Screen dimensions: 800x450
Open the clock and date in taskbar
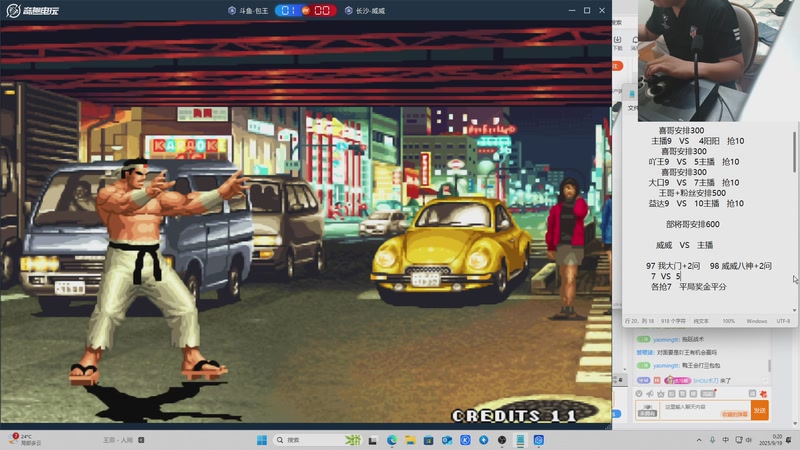[772, 439]
